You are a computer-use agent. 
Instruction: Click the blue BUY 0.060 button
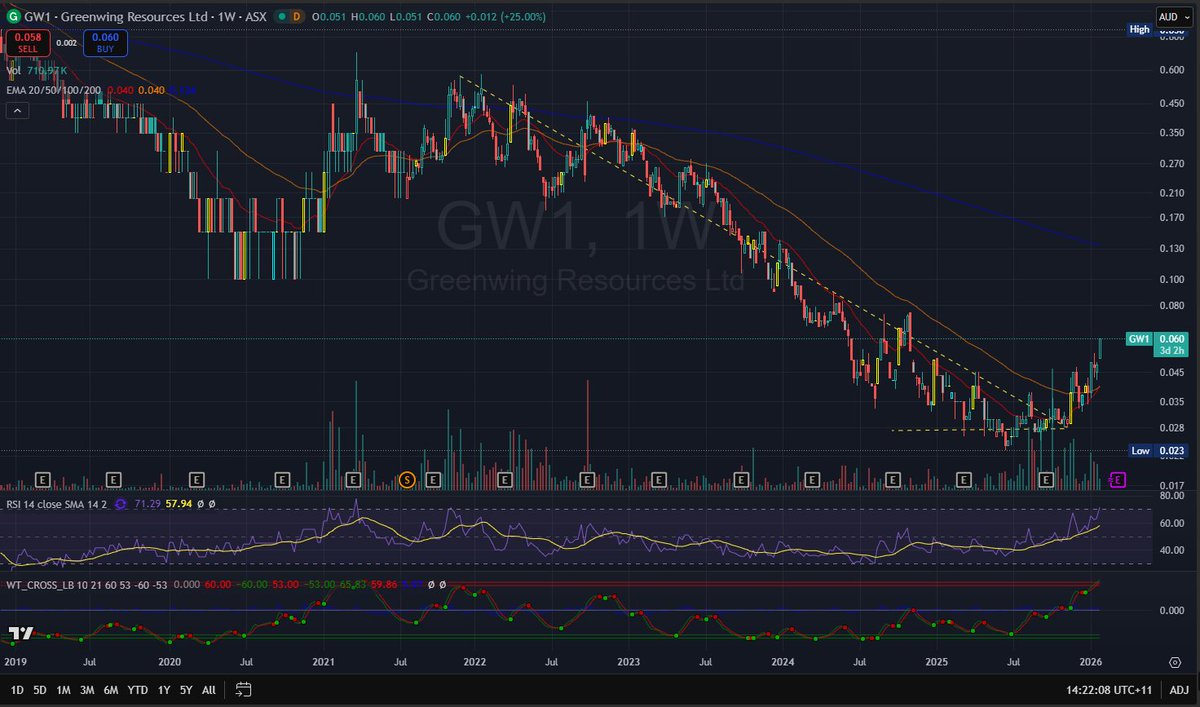pos(105,42)
